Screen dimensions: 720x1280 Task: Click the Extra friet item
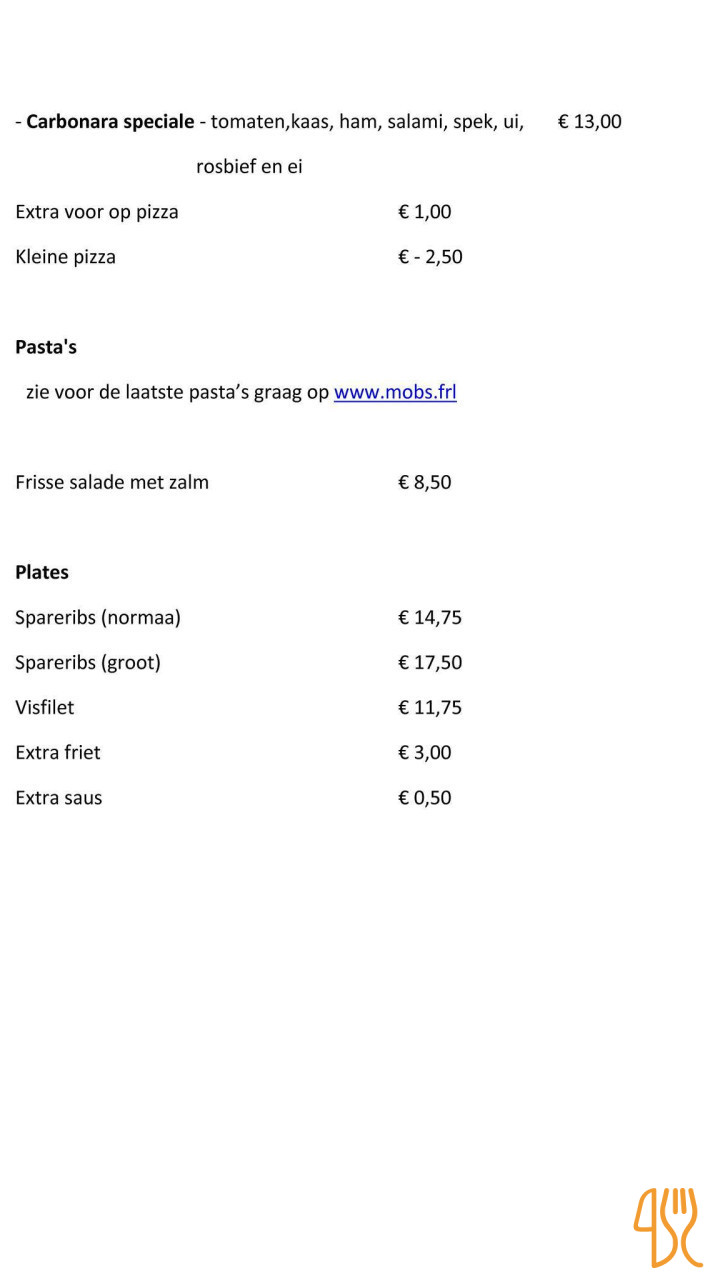[58, 752]
